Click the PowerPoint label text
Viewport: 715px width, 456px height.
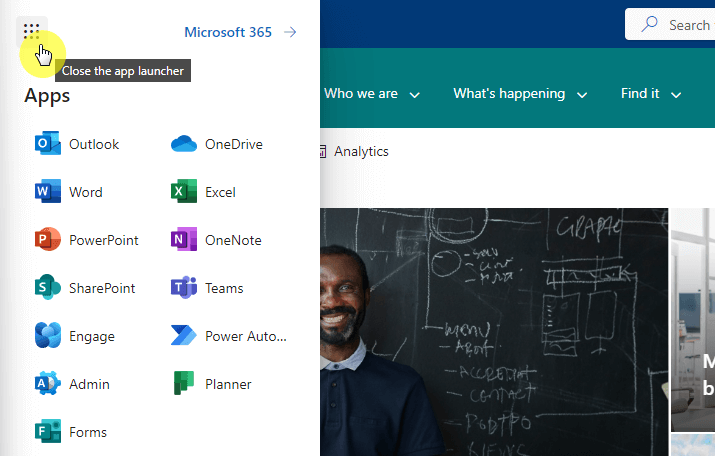click(104, 240)
